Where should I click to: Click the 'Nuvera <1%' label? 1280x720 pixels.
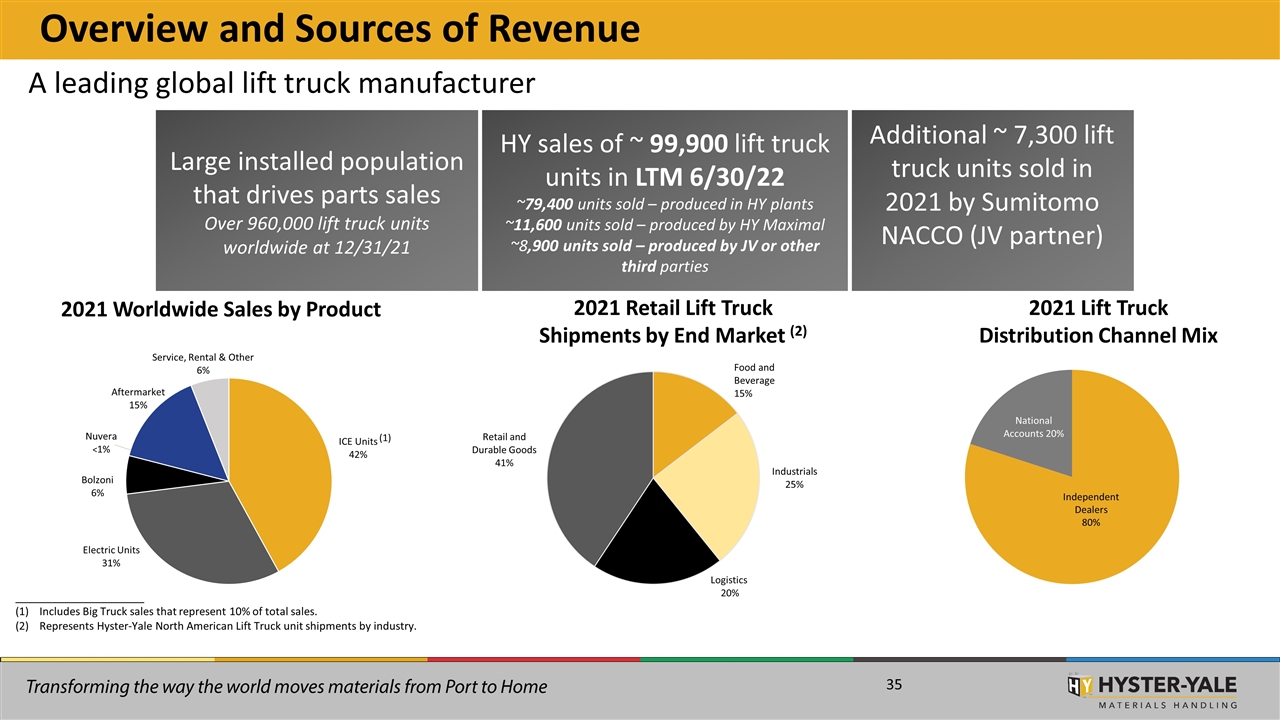coord(101,443)
